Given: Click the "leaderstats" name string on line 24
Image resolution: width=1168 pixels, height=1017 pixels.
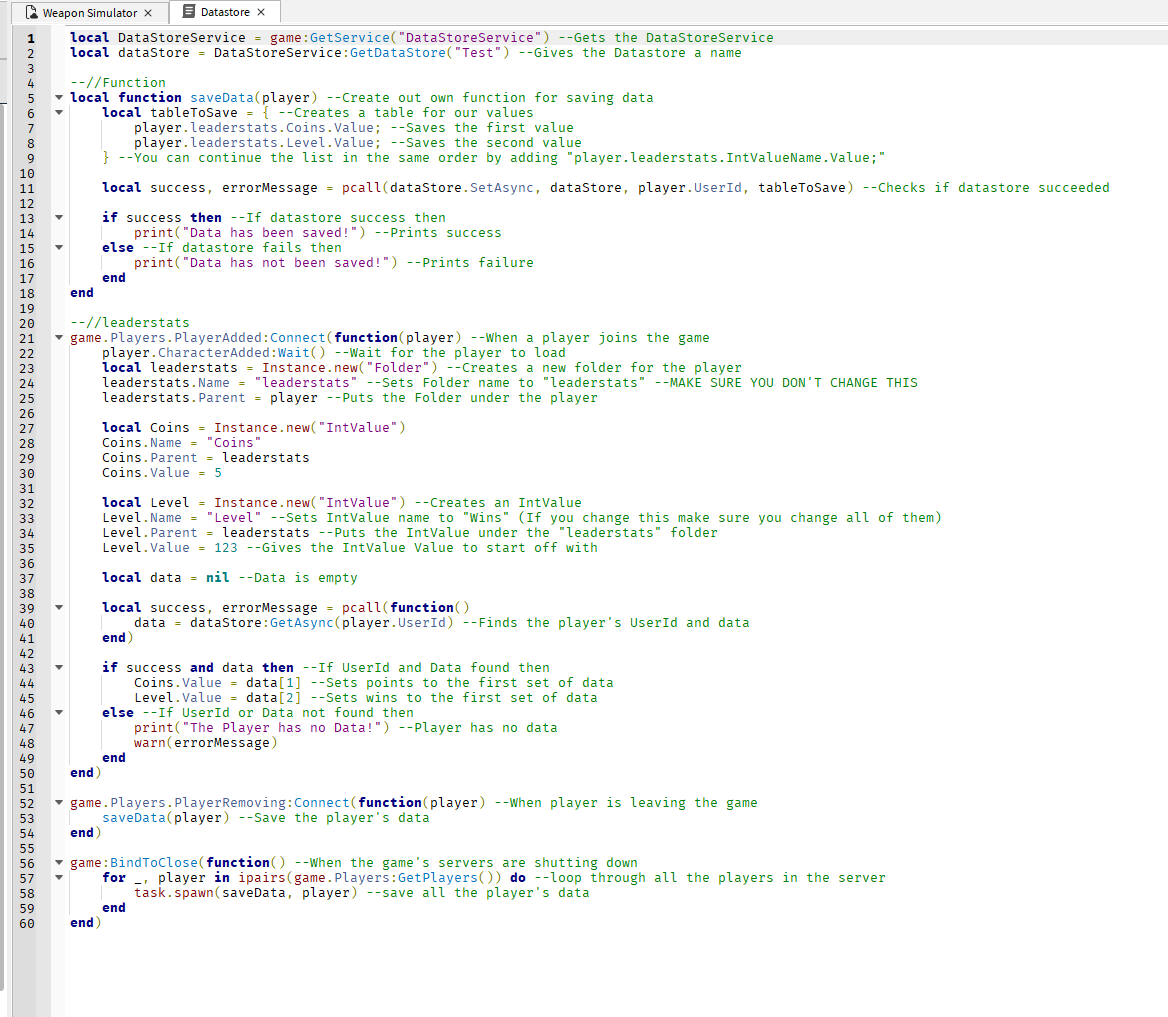Looking at the screenshot, I should [305, 382].
